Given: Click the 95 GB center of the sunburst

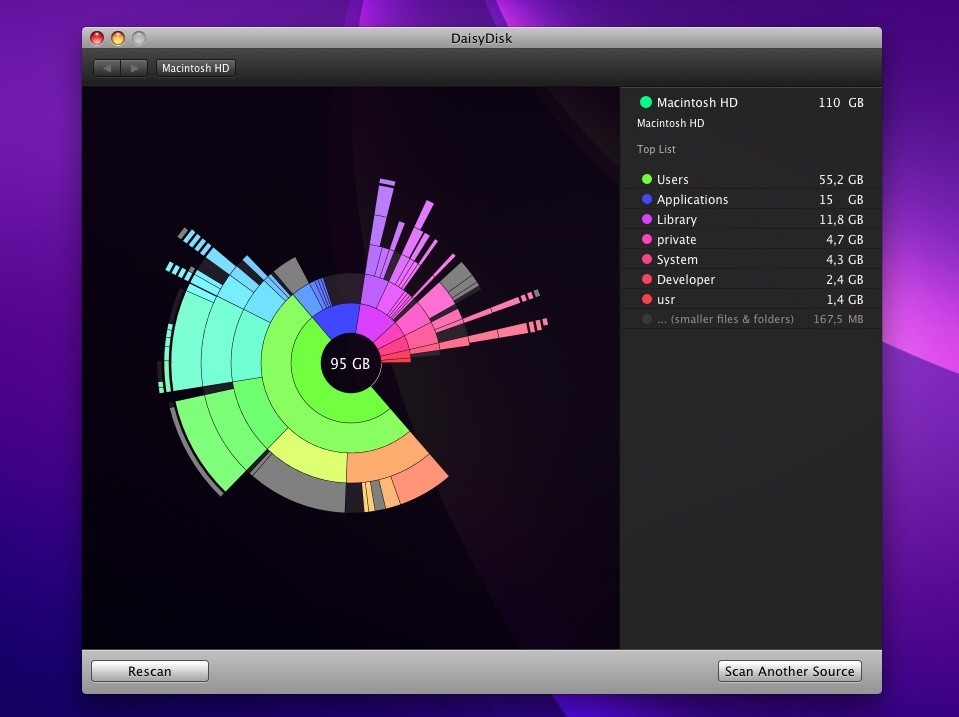Looking at the screenshot, I should (350, 364).
